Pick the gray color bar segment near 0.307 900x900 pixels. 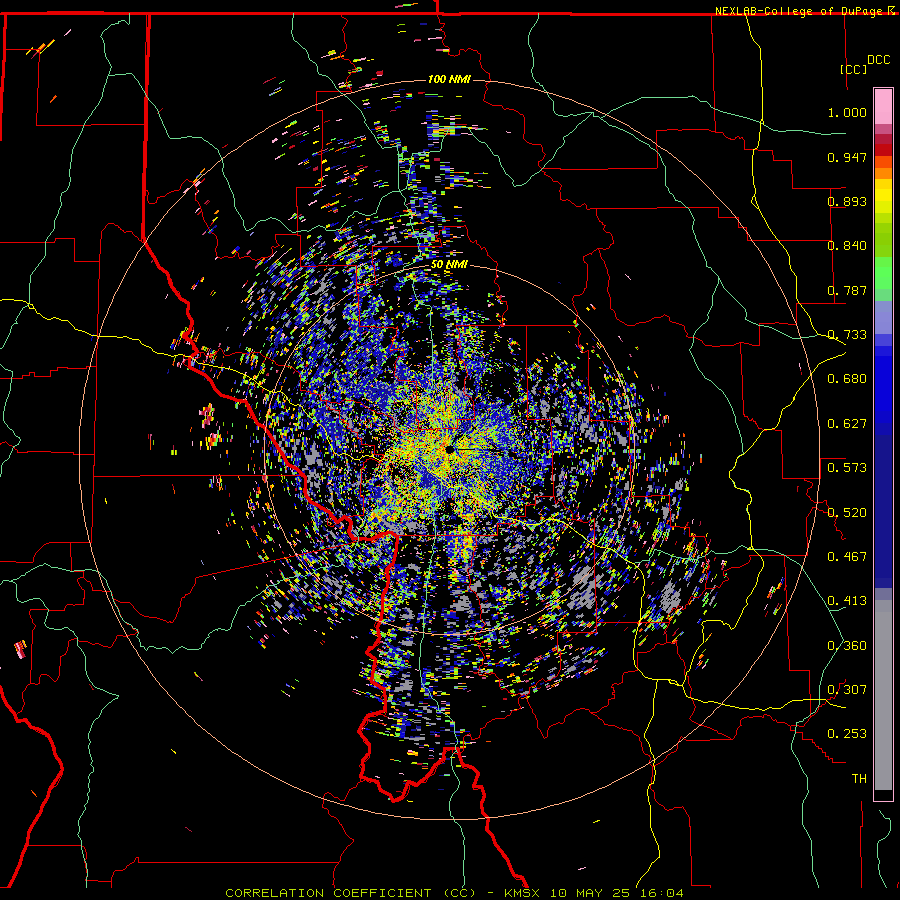click(883, 692)
